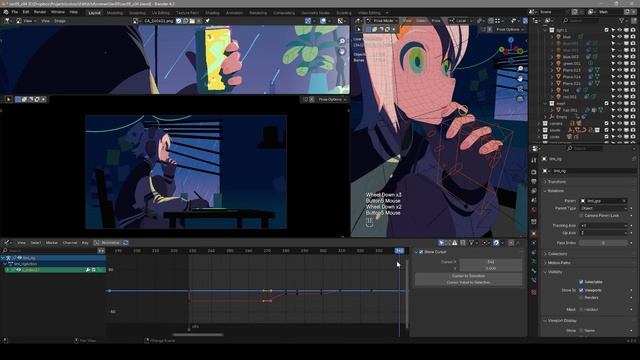Click the Pass Index value slider
640x360 pixels.
[x=603, y=243]
